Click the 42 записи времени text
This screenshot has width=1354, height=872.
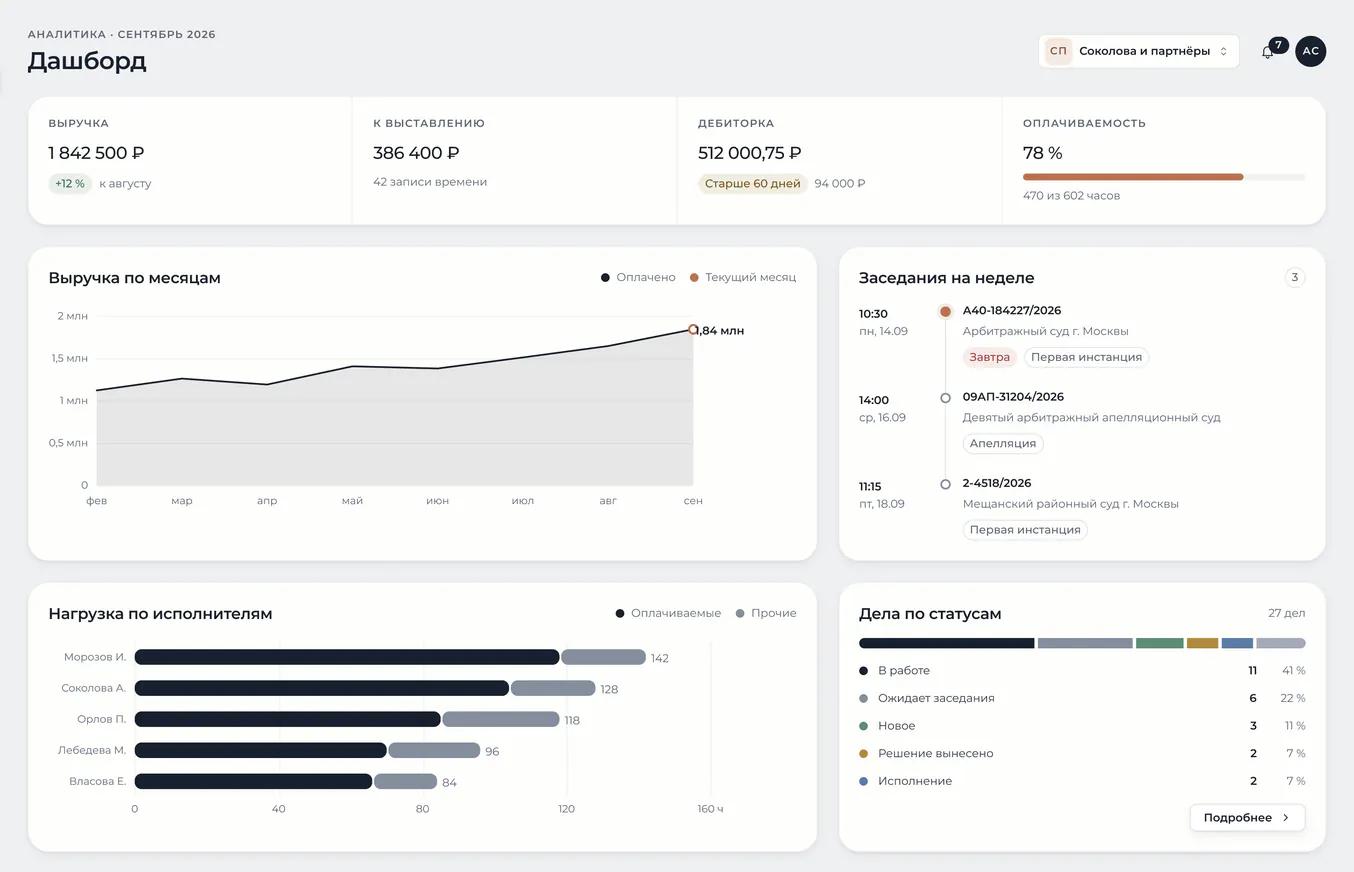[x=430, y=182]
